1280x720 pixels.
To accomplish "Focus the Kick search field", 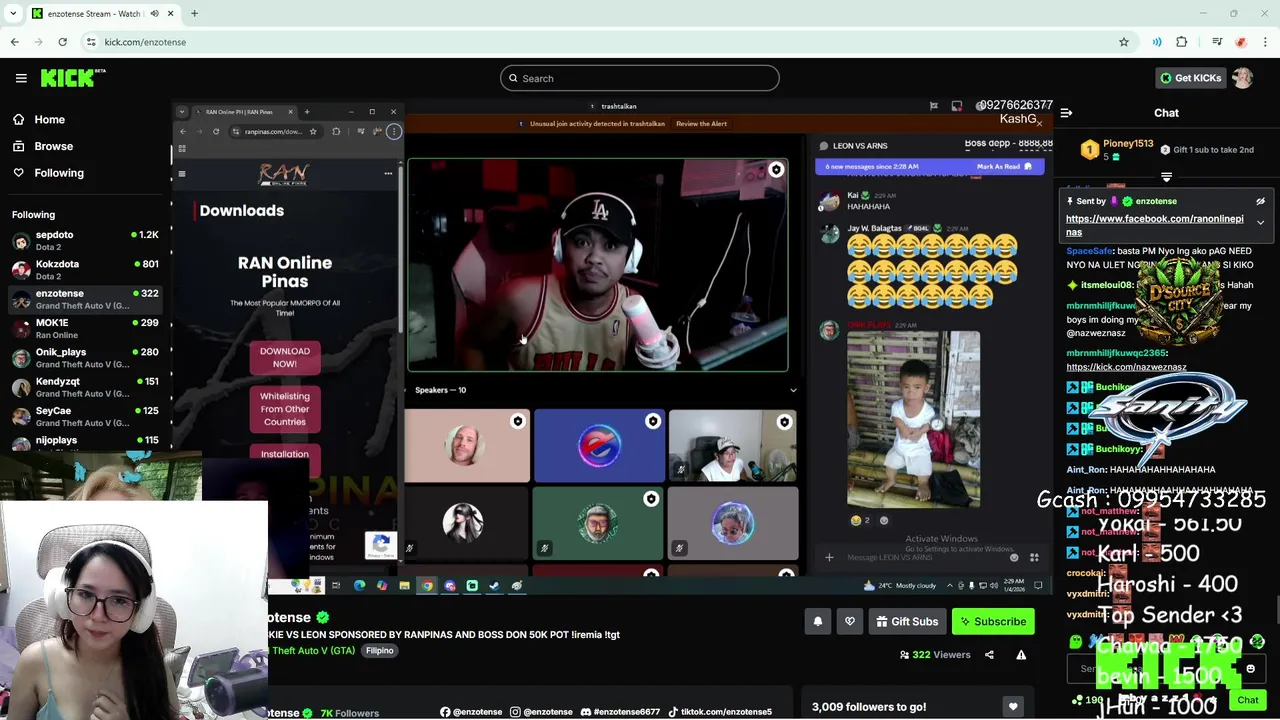I will click(640, 78).
